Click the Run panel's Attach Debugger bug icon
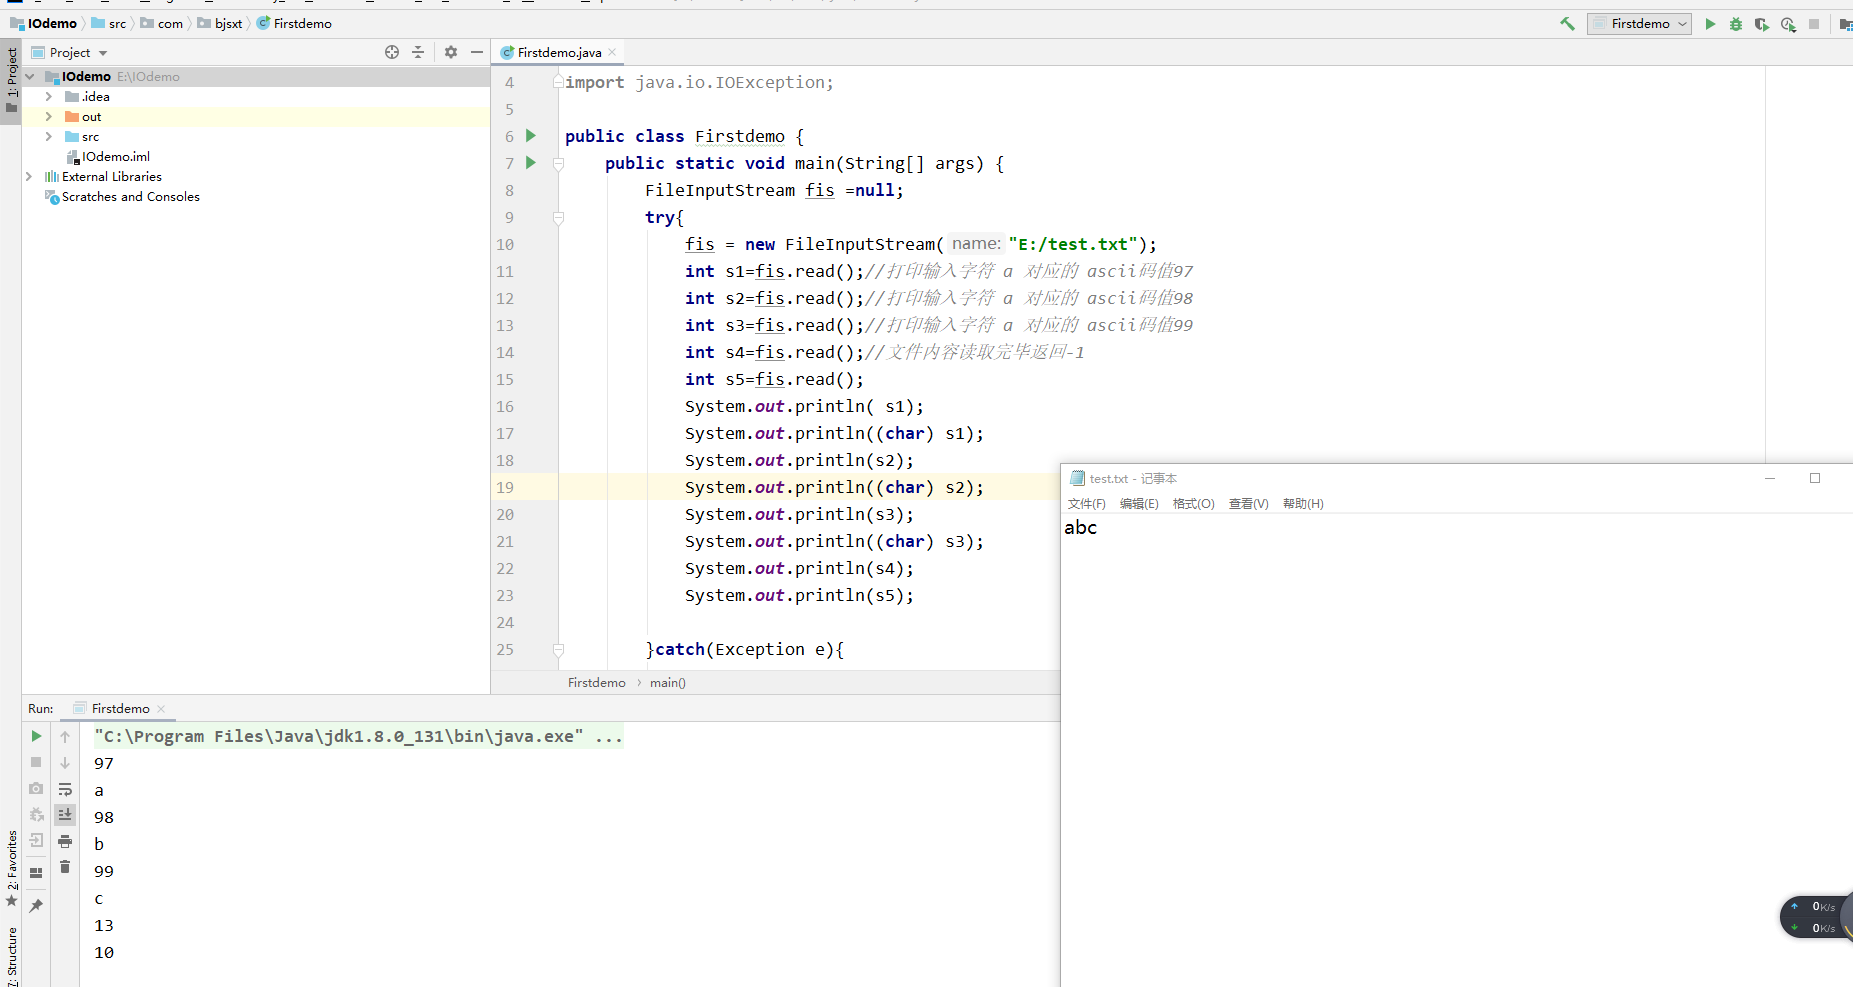The width and height of the screenshot is (1853, 987). point(36,814)
